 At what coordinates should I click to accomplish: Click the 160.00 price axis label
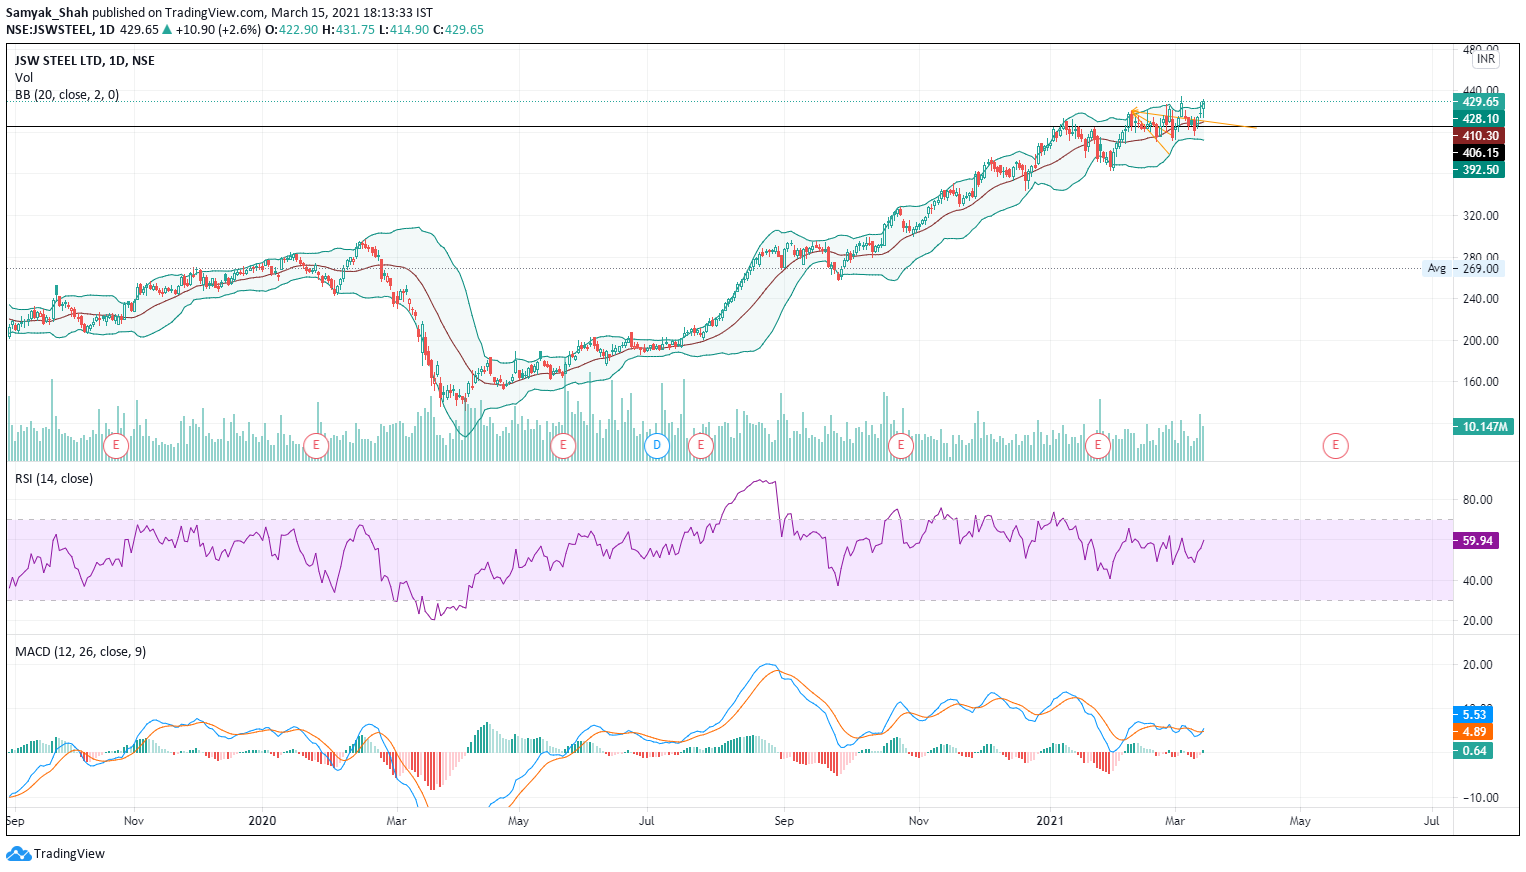(1480, 382)
